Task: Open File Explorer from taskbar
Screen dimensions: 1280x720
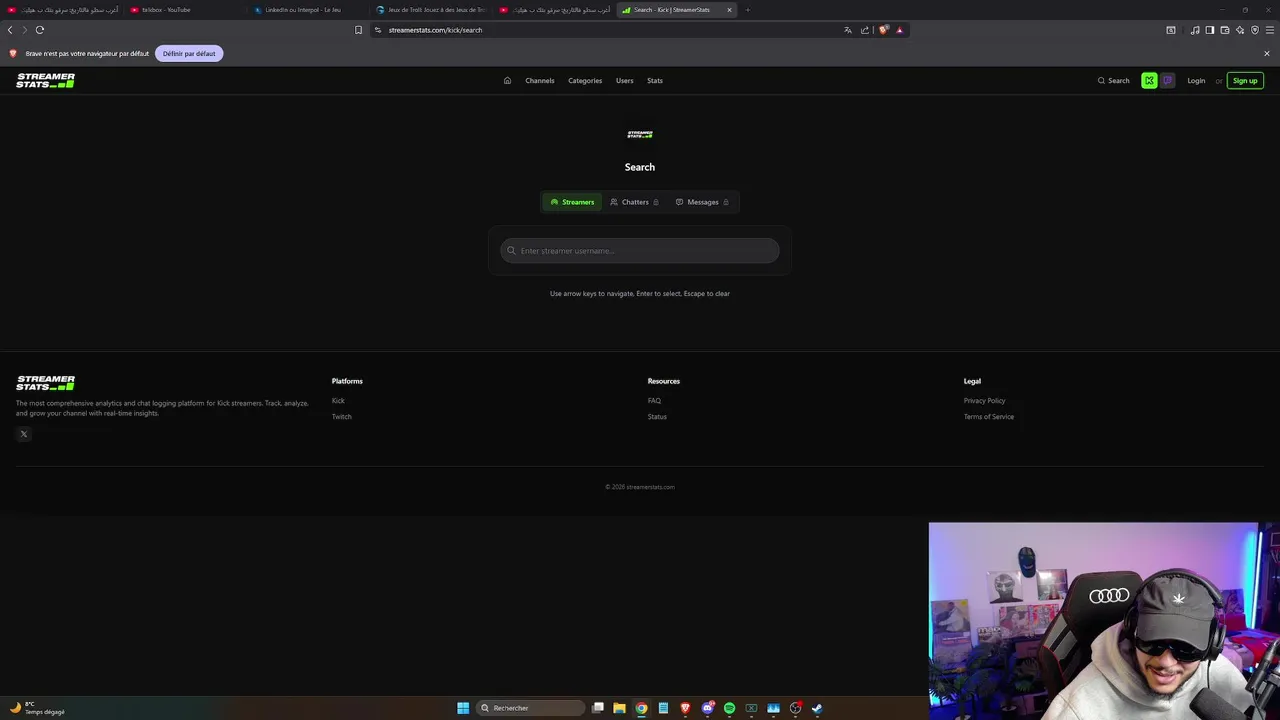Action: pyautogui.click(x=619, y=708)
